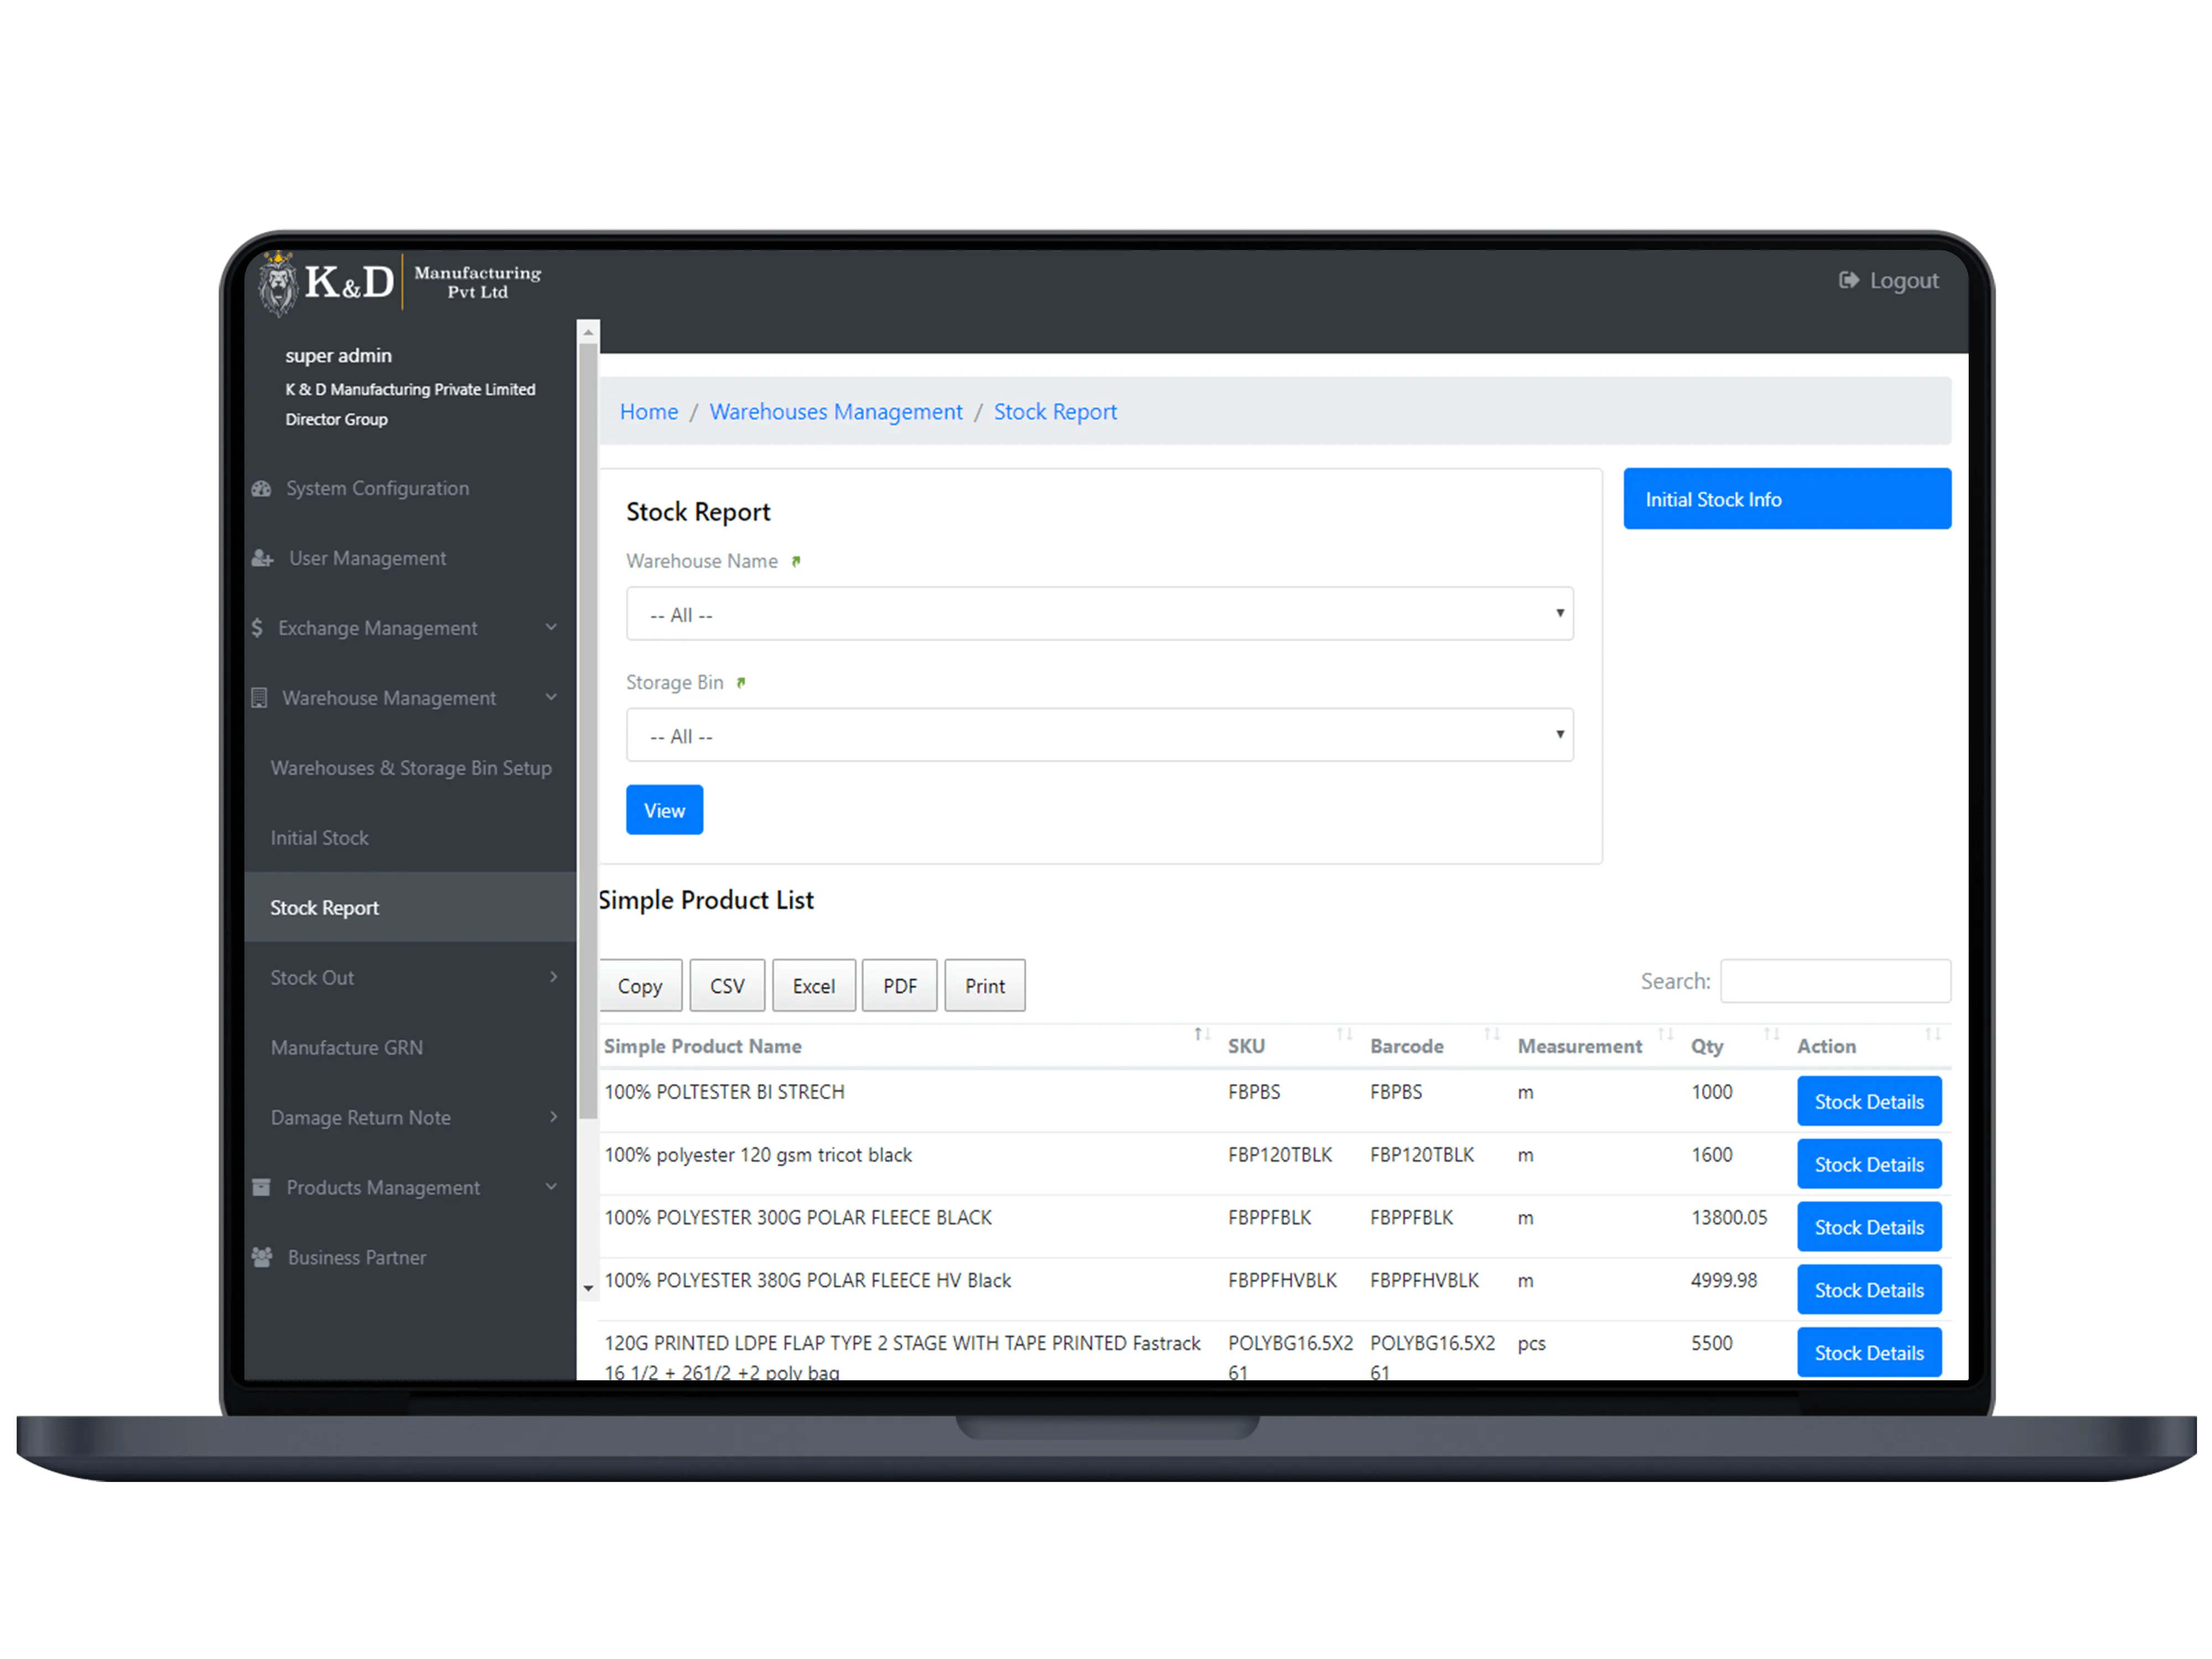Open the Storage Bin dropdown

click(x=1097, y=734)
